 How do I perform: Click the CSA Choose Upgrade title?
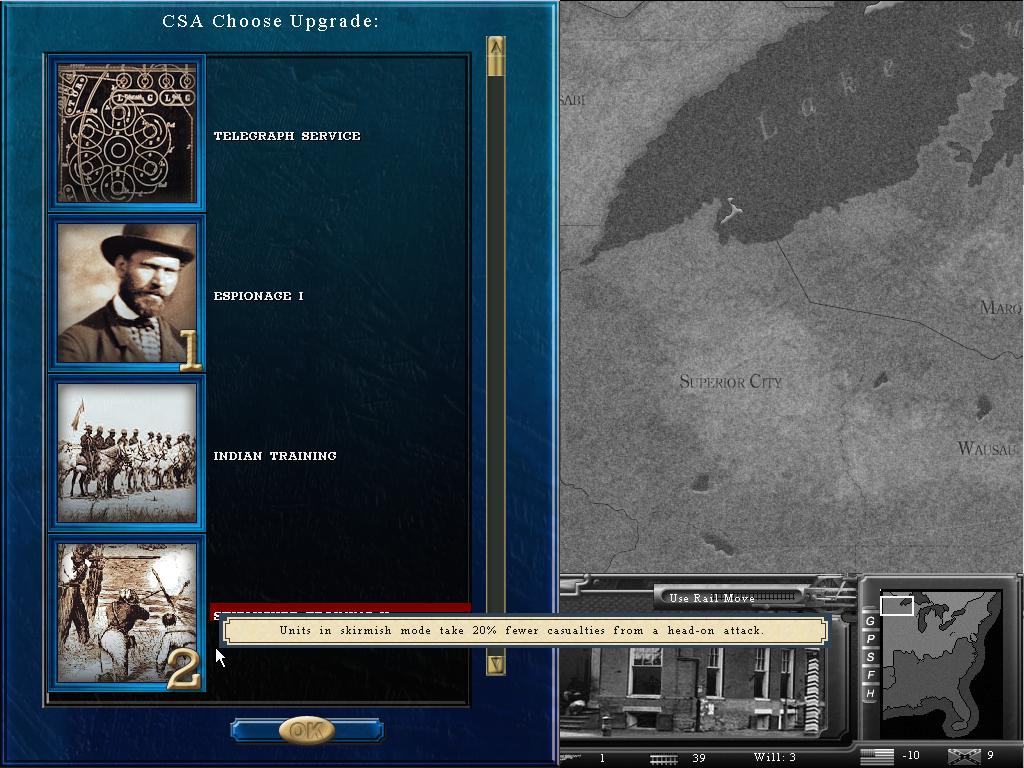270,21
